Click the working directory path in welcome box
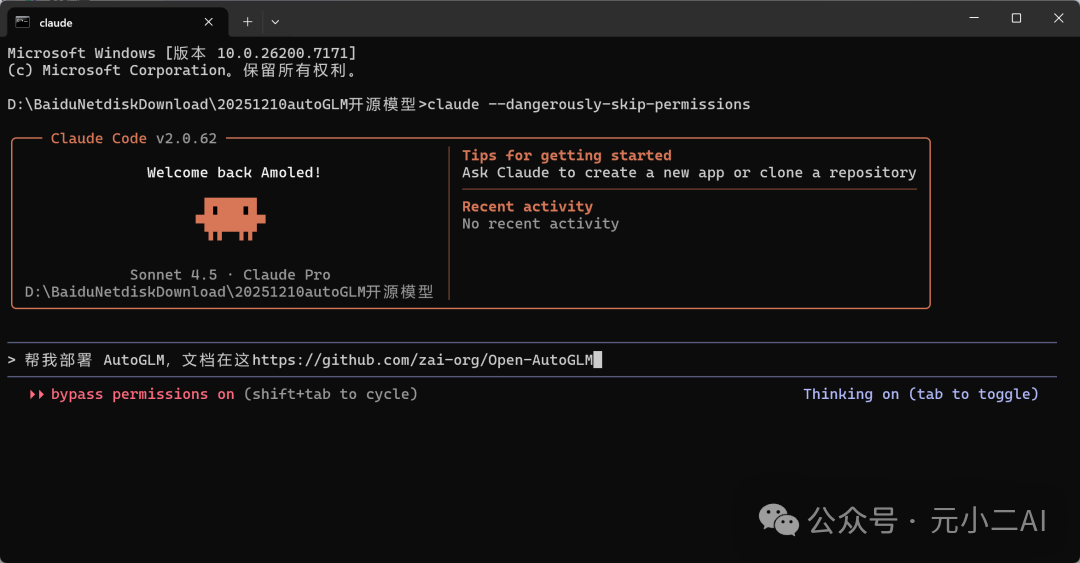 point(229,291)
